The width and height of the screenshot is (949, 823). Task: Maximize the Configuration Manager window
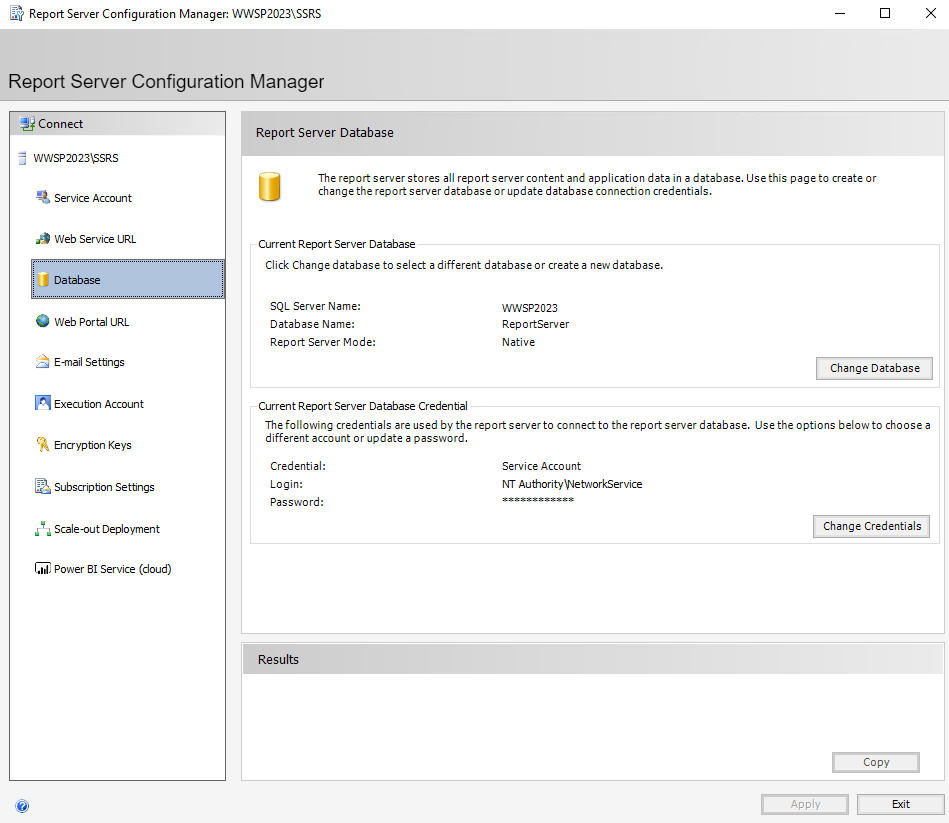885,13
